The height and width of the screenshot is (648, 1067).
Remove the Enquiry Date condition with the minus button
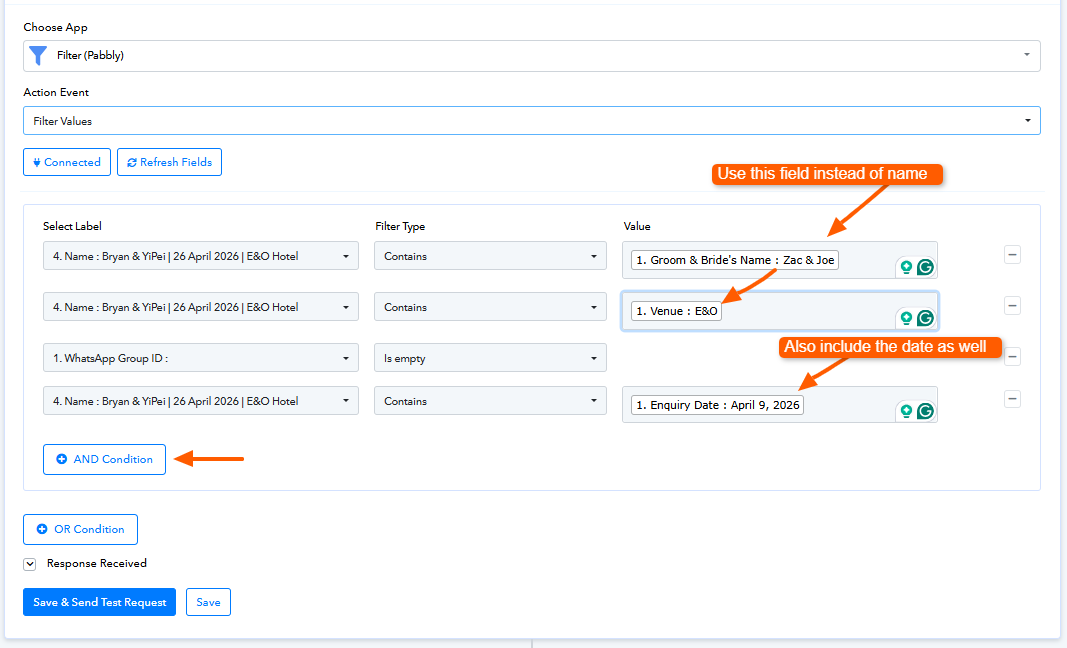point(1012,399)
